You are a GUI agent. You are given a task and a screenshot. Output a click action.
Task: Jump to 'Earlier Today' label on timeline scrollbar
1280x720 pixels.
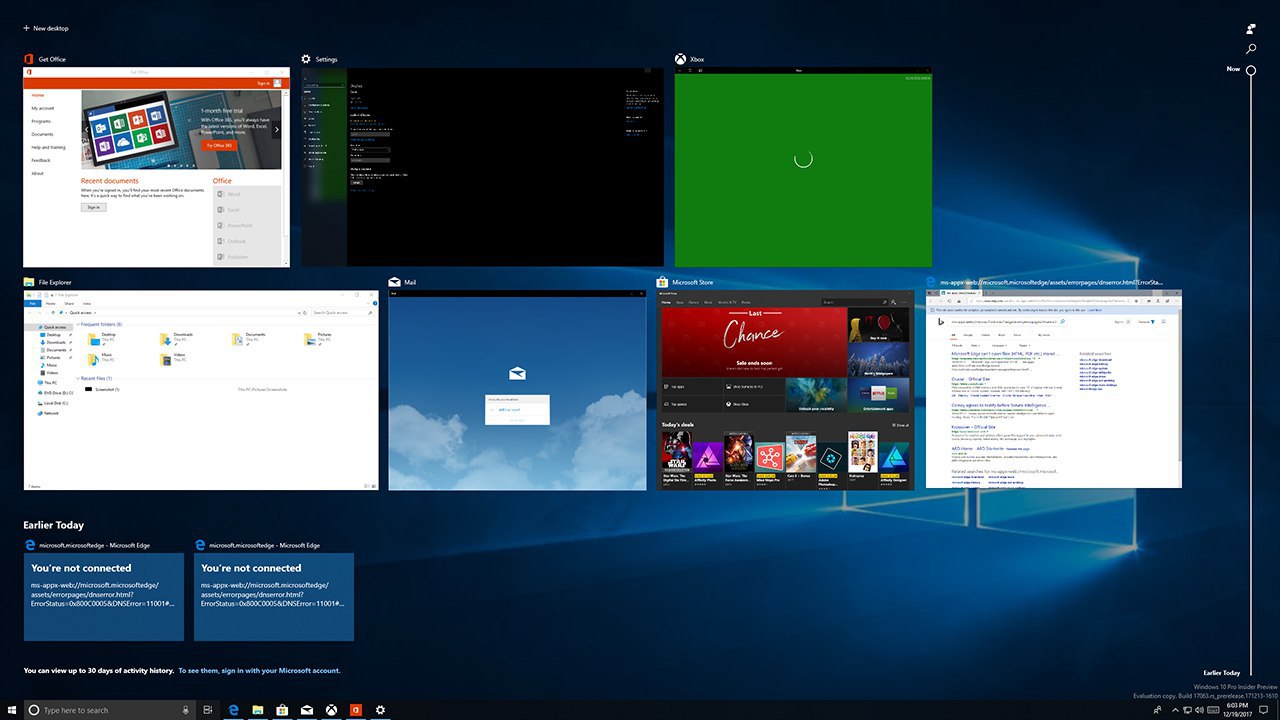pyautogui.click(x=1221, y=673)
